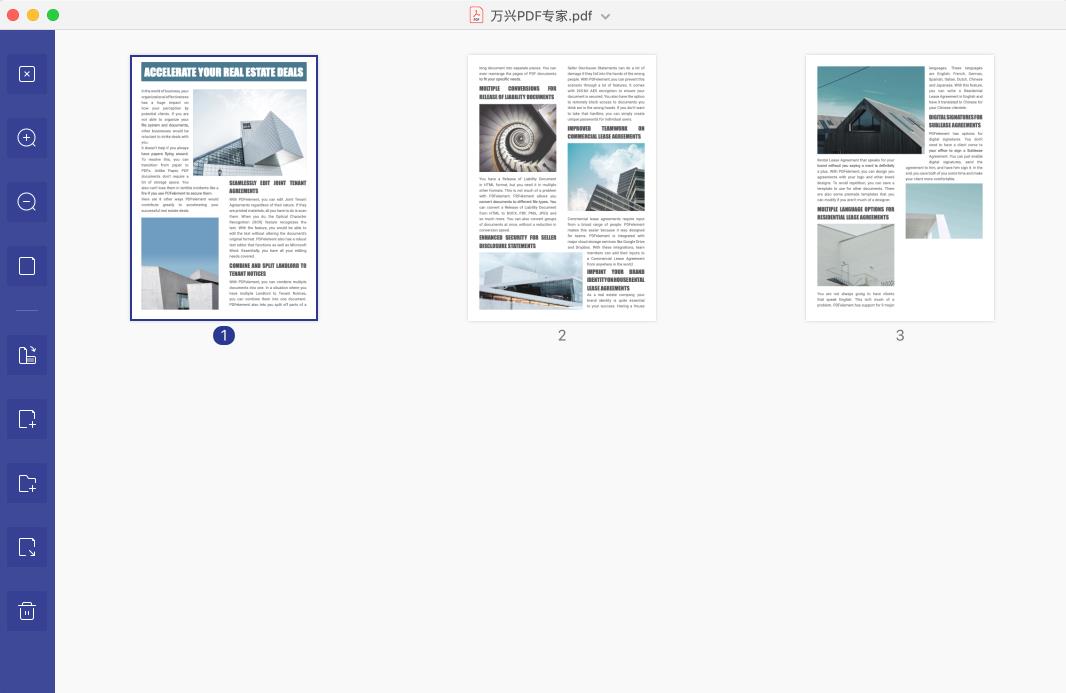Screen dimensions: 1066x693
Task: Rotate the selected page
Action: (x=27, y=355)
